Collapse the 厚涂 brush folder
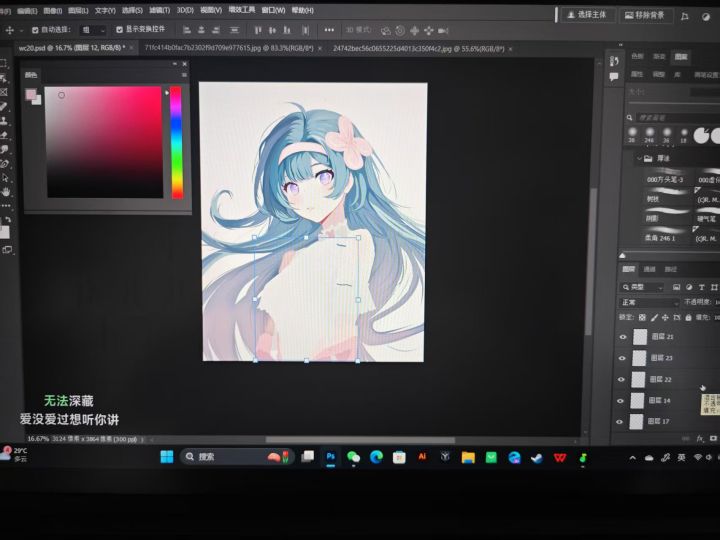This screenshot has width=720, height=540. (x=639, y=158)
